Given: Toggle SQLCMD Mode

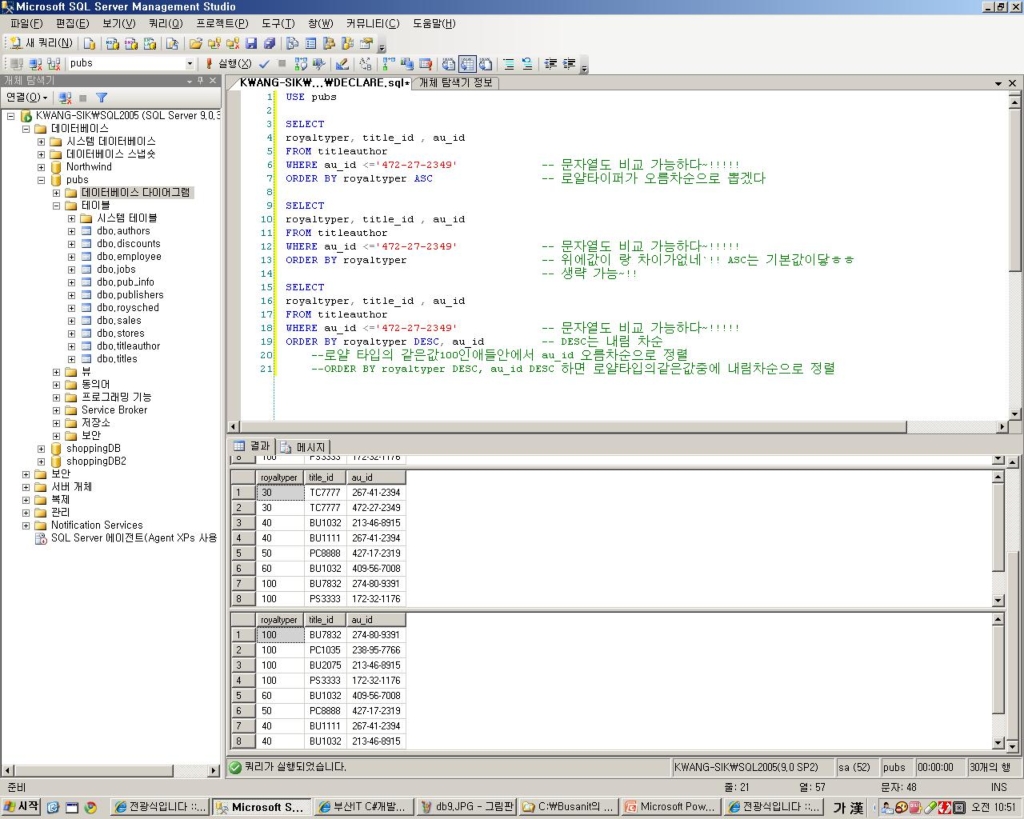Looking at the screenshot, I should [426, 63].
